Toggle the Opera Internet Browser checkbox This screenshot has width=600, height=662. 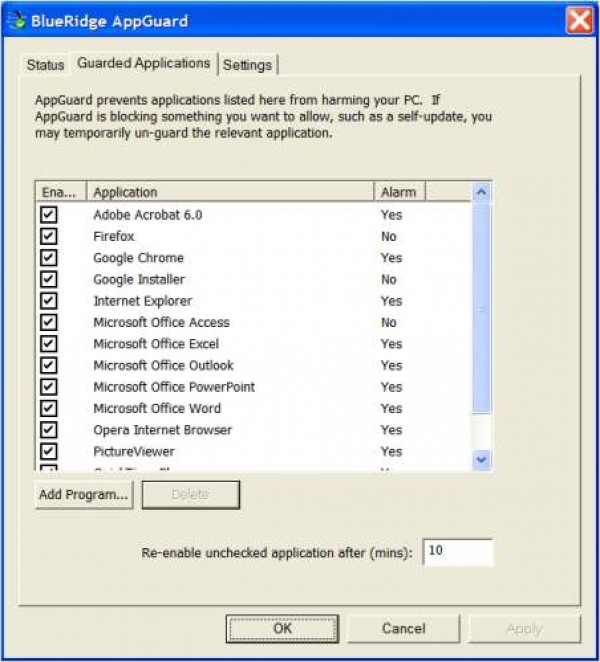[x=49, y=430]
